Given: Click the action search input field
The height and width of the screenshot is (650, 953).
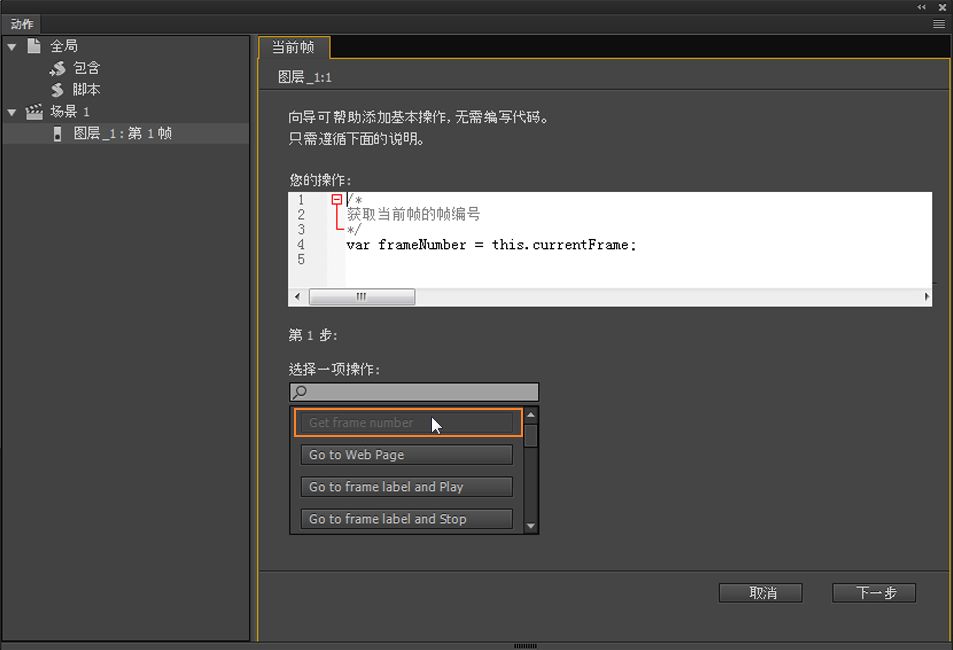Looking at the screenshot, I should coord(414,392).
